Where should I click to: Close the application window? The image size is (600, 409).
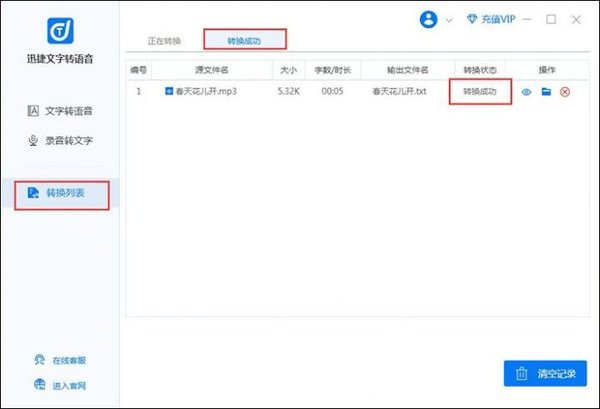pos(576,20)
